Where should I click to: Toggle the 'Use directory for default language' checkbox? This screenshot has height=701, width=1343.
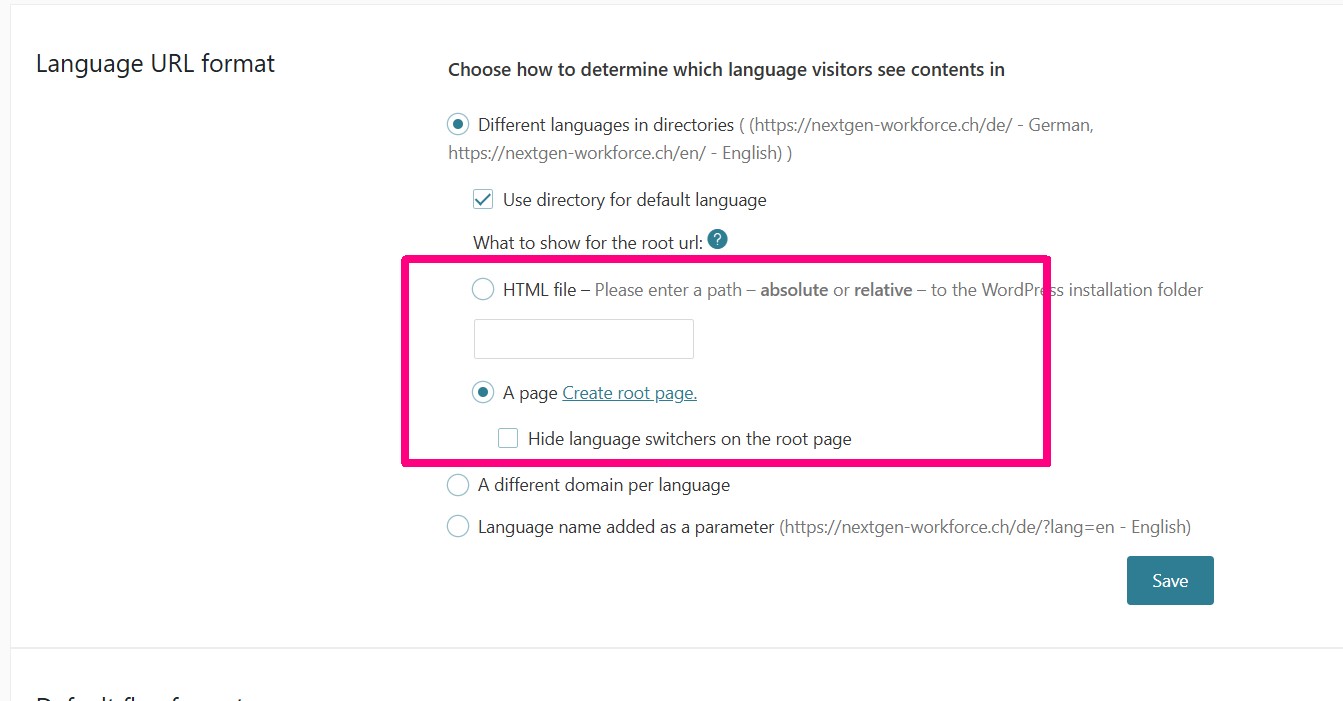pos(483,200)
